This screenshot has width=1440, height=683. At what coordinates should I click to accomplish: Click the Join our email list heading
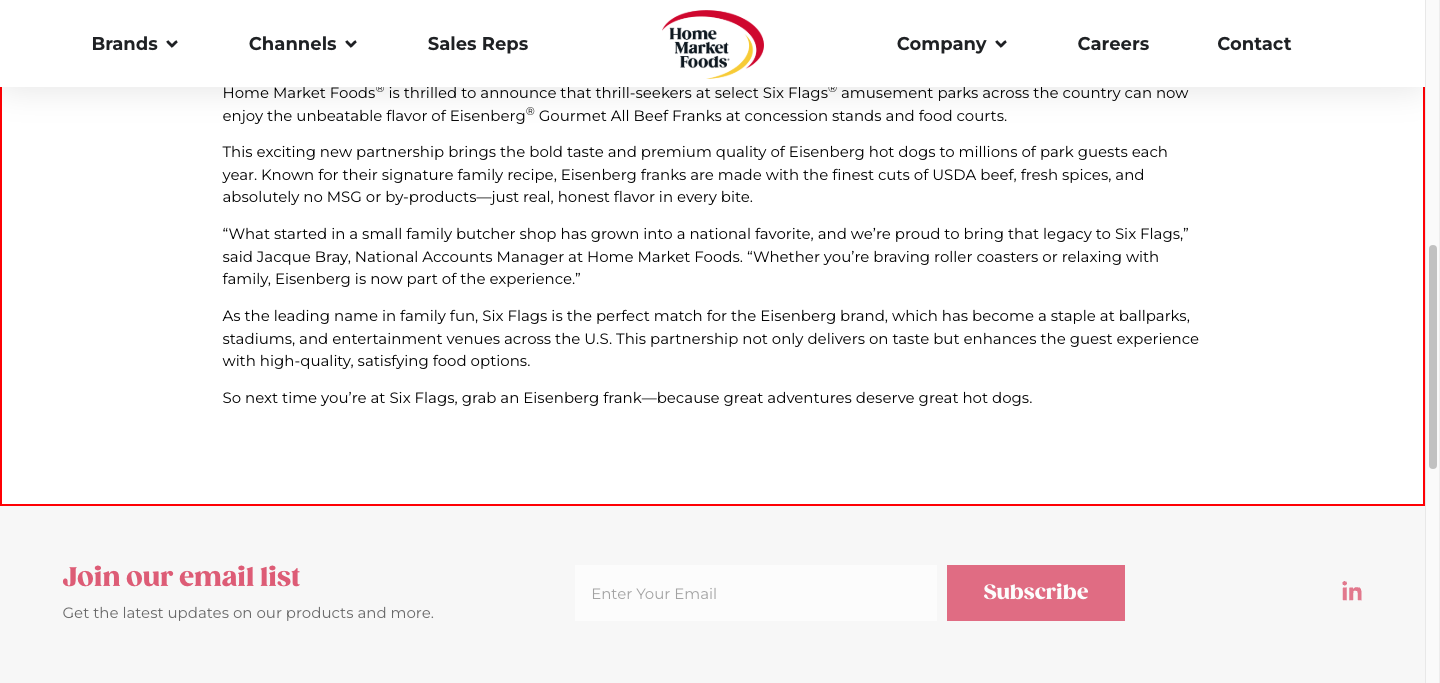pos(181,577)
